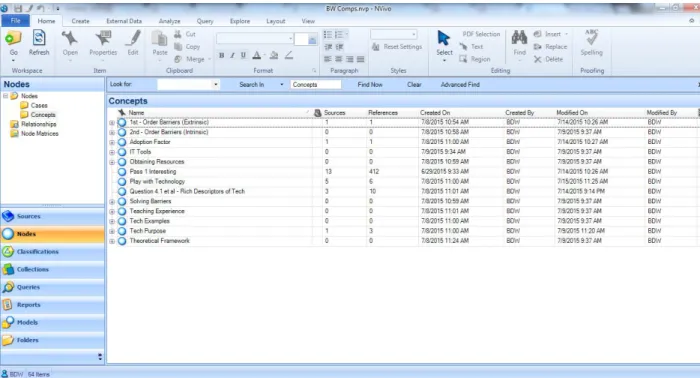Screen dimensions: 700x378
Task: Open the Models navigation pane
Action: tap(52, 322)
